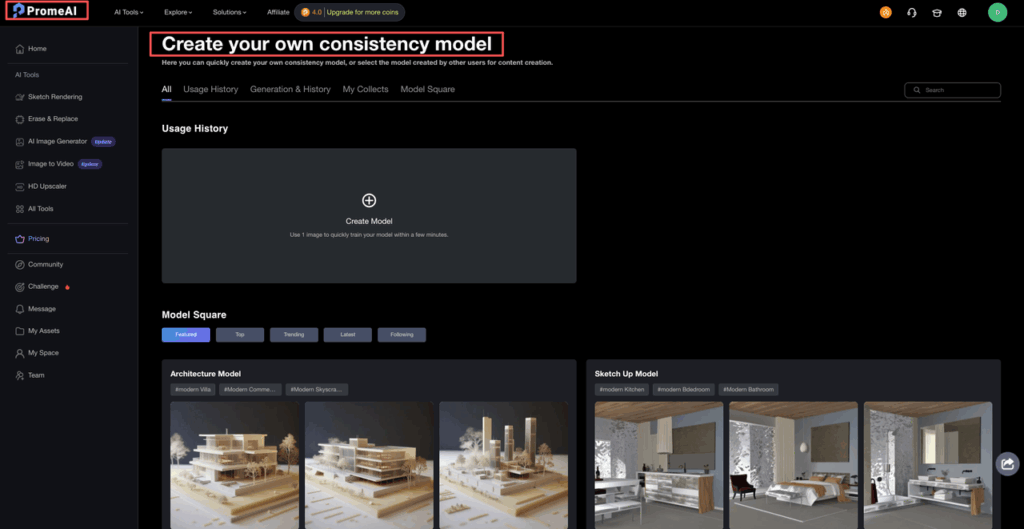Open the bedroom render thumbnail
Viewport: 1024px width, 529px height.
(x=793, y=465)
